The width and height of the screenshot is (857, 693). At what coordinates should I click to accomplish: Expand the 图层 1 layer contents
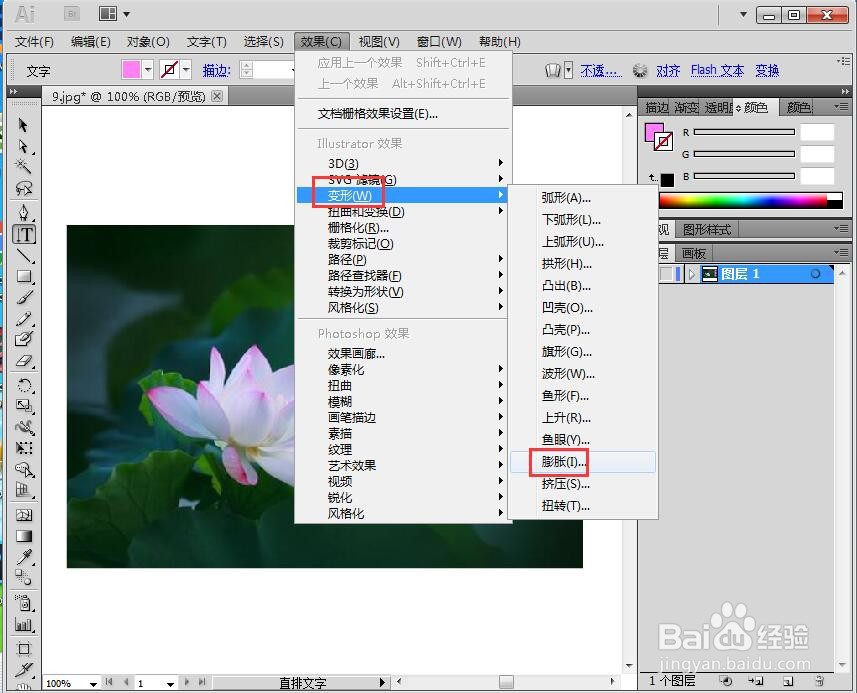click(692, 273)
